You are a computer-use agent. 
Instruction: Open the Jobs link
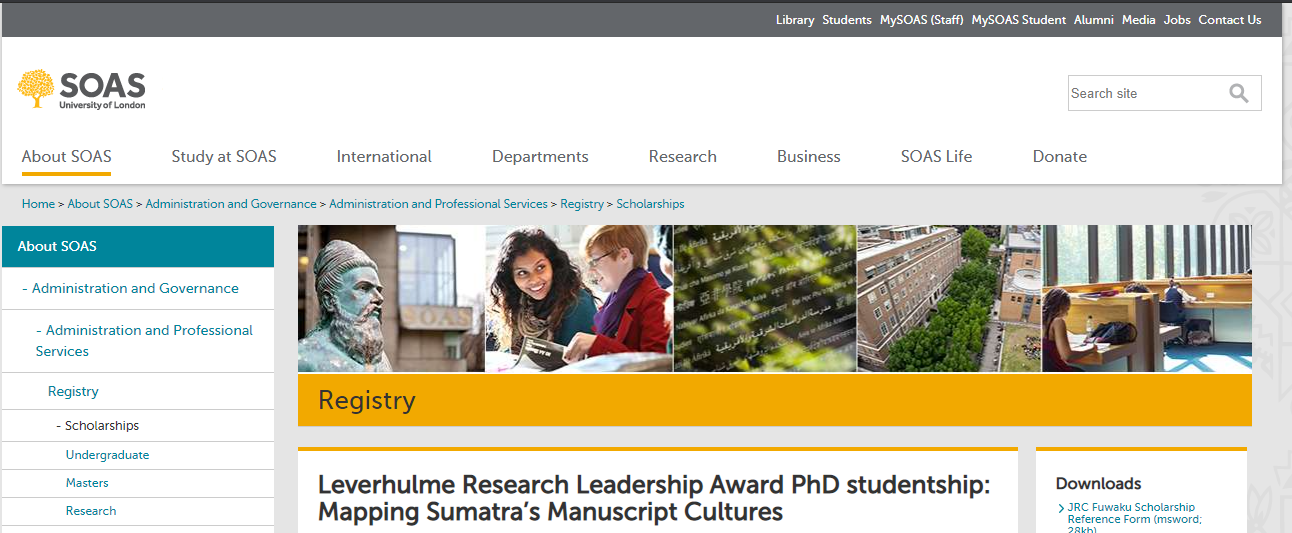click(x=1177, y=20)
